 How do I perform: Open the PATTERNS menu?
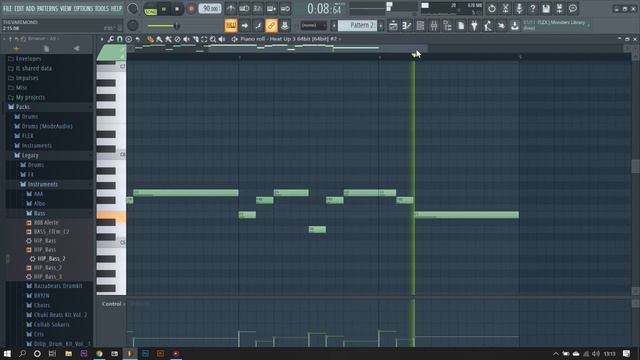tap(47, 9)
